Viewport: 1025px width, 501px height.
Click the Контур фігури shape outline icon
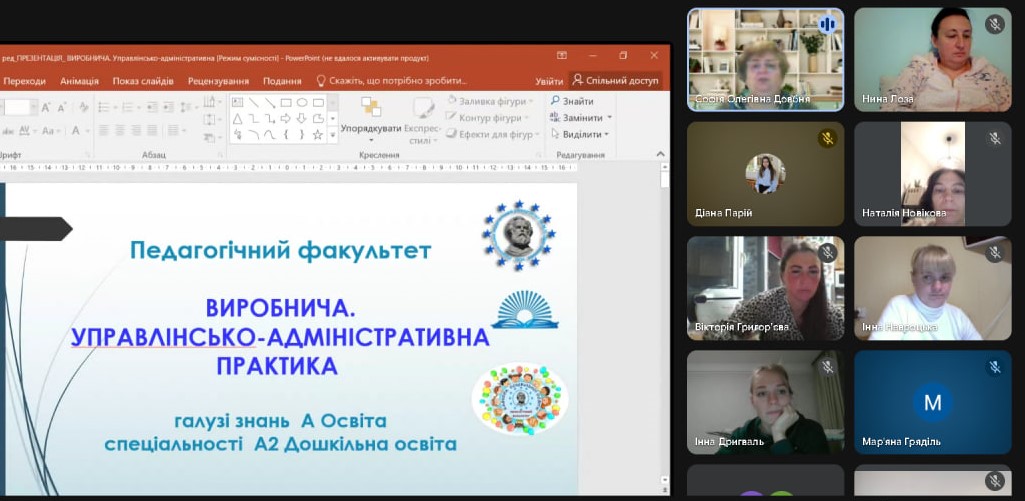451,118
